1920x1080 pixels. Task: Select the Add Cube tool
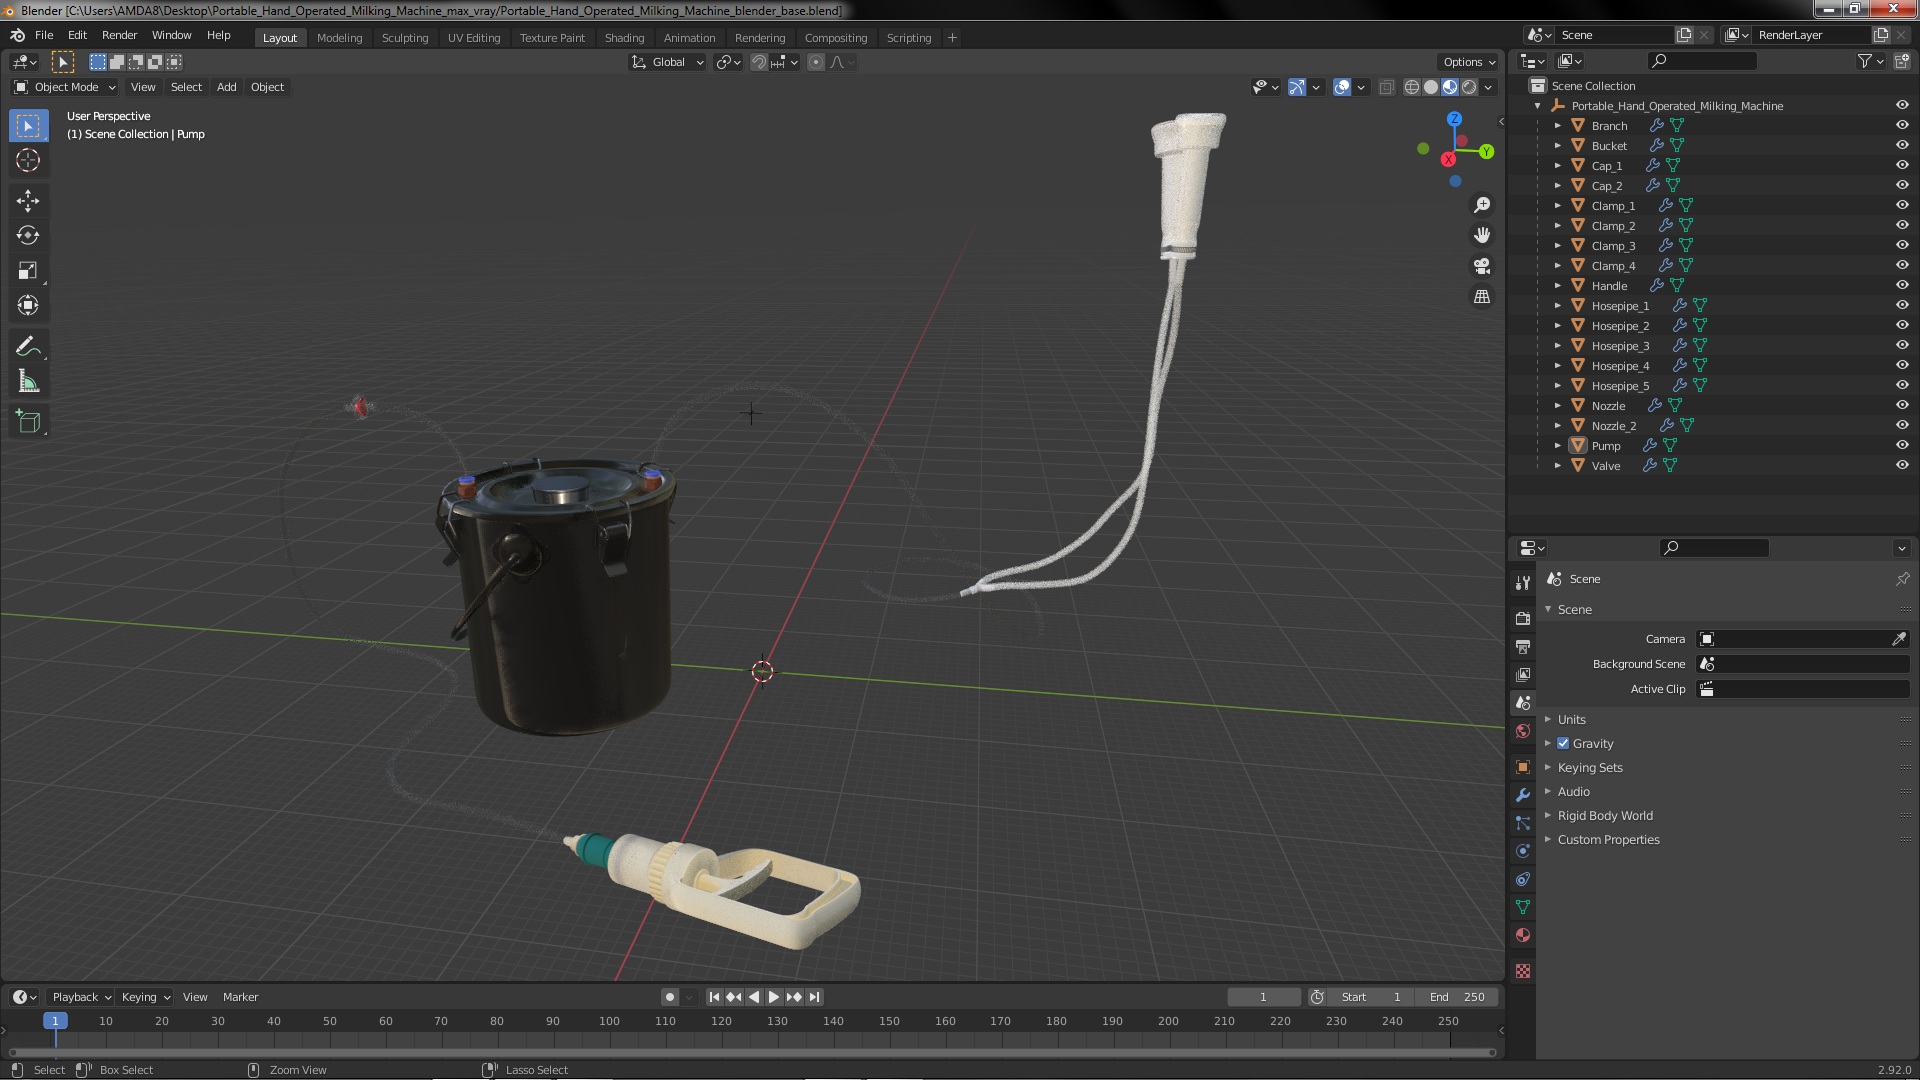[x=28, y=422]
